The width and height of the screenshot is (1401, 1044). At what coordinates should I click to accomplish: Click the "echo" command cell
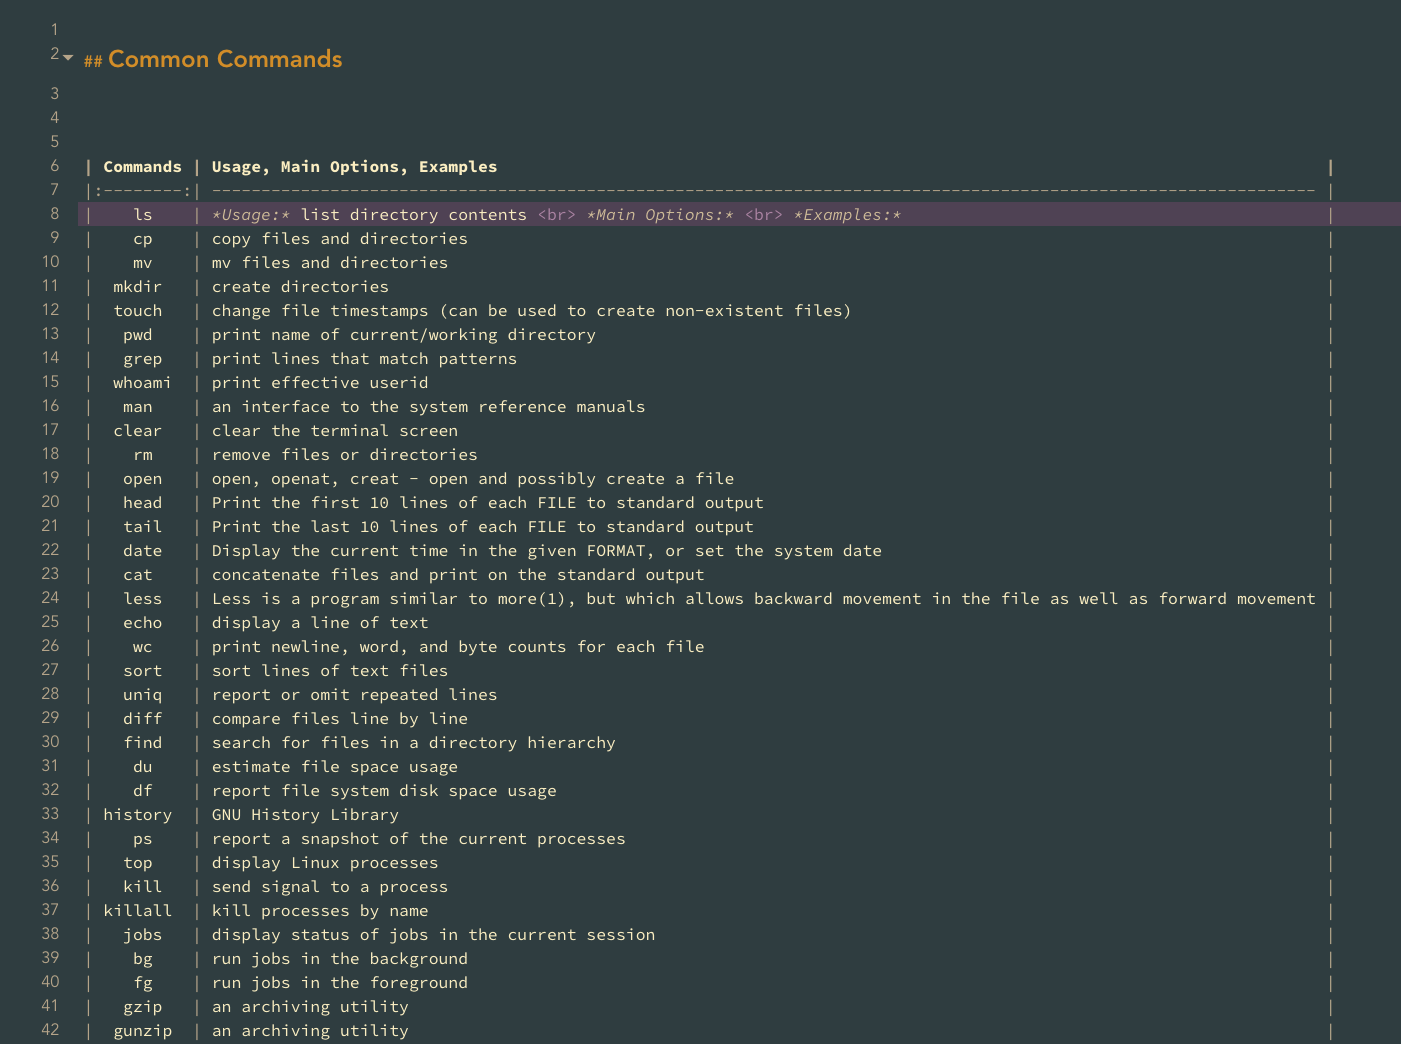pos(143,623)
